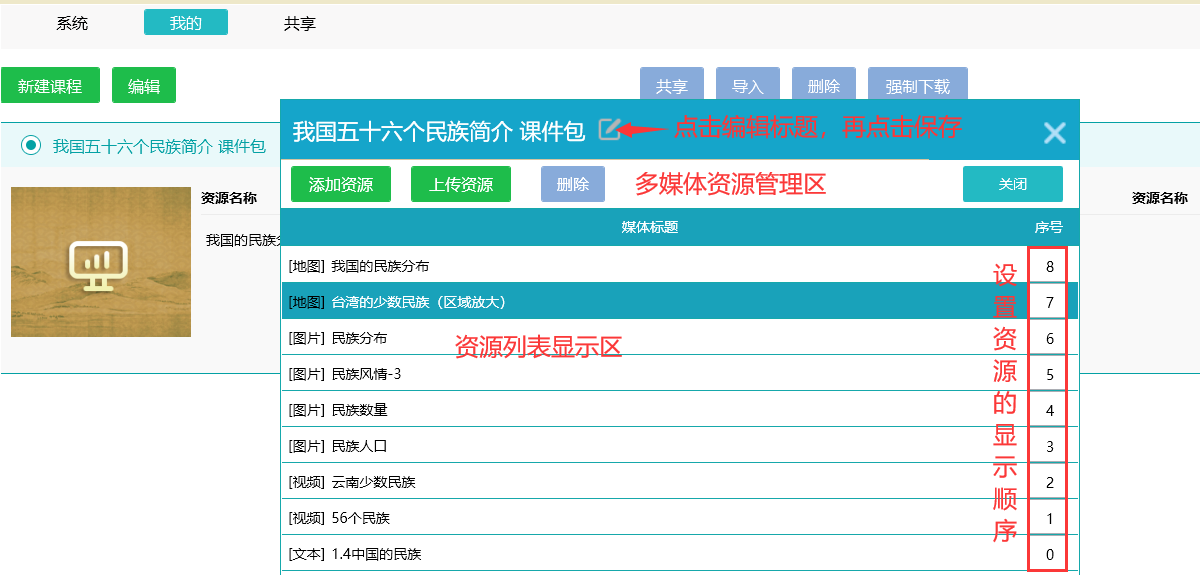
Task: Click the courseware thumbnail image
Action: (101, 262)
